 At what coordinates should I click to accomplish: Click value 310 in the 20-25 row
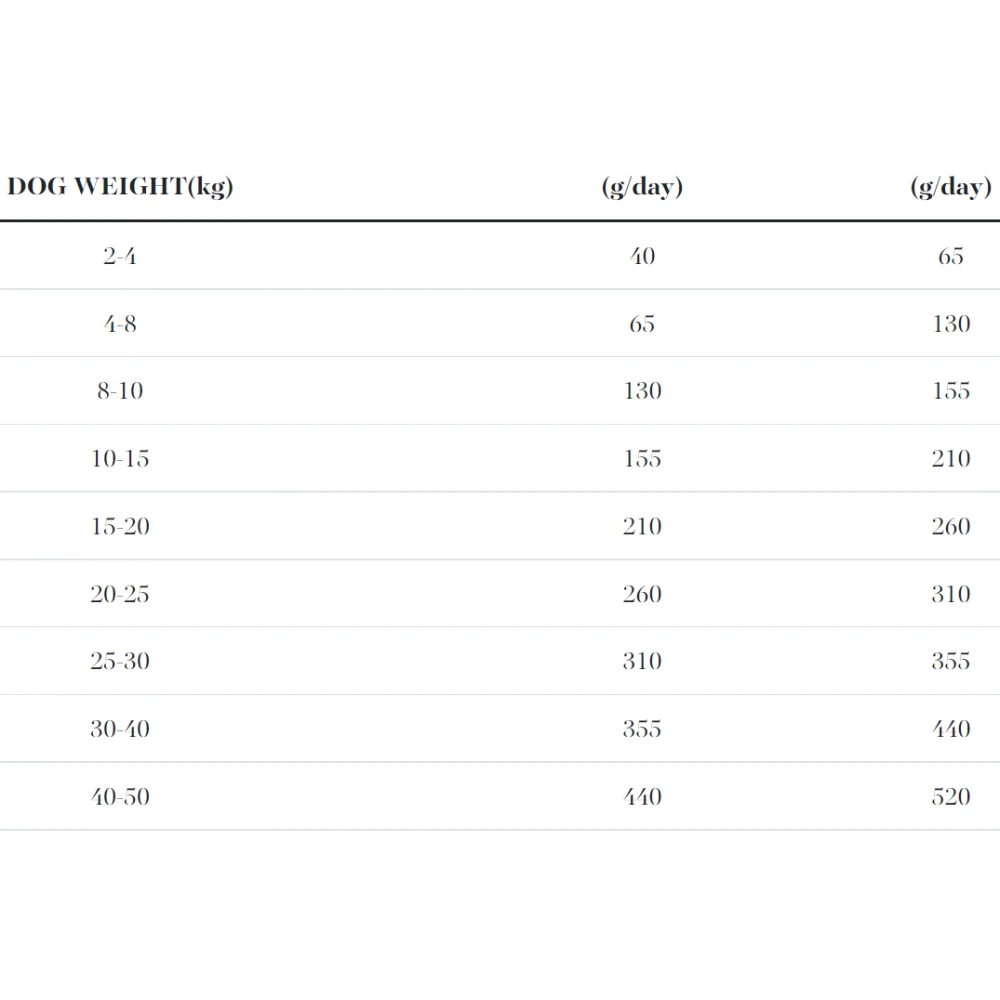click(x=951, y=594)
